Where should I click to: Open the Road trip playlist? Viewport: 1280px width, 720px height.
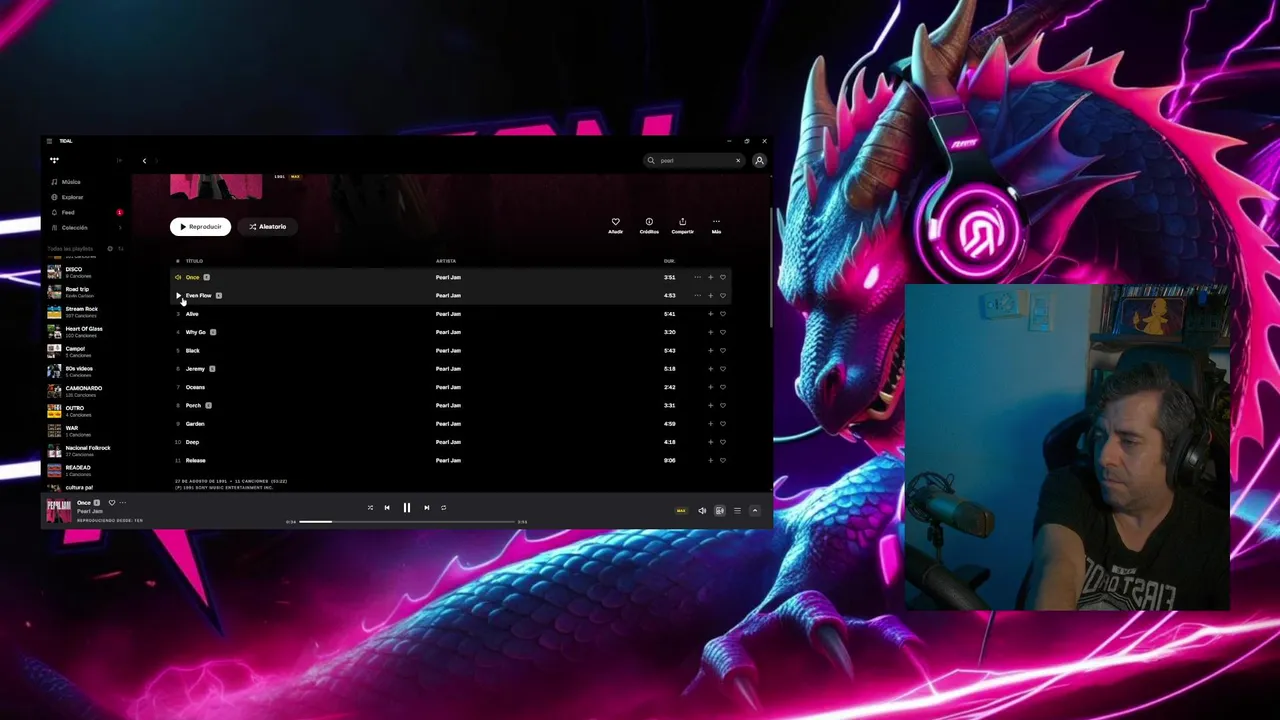pos(87,292)
